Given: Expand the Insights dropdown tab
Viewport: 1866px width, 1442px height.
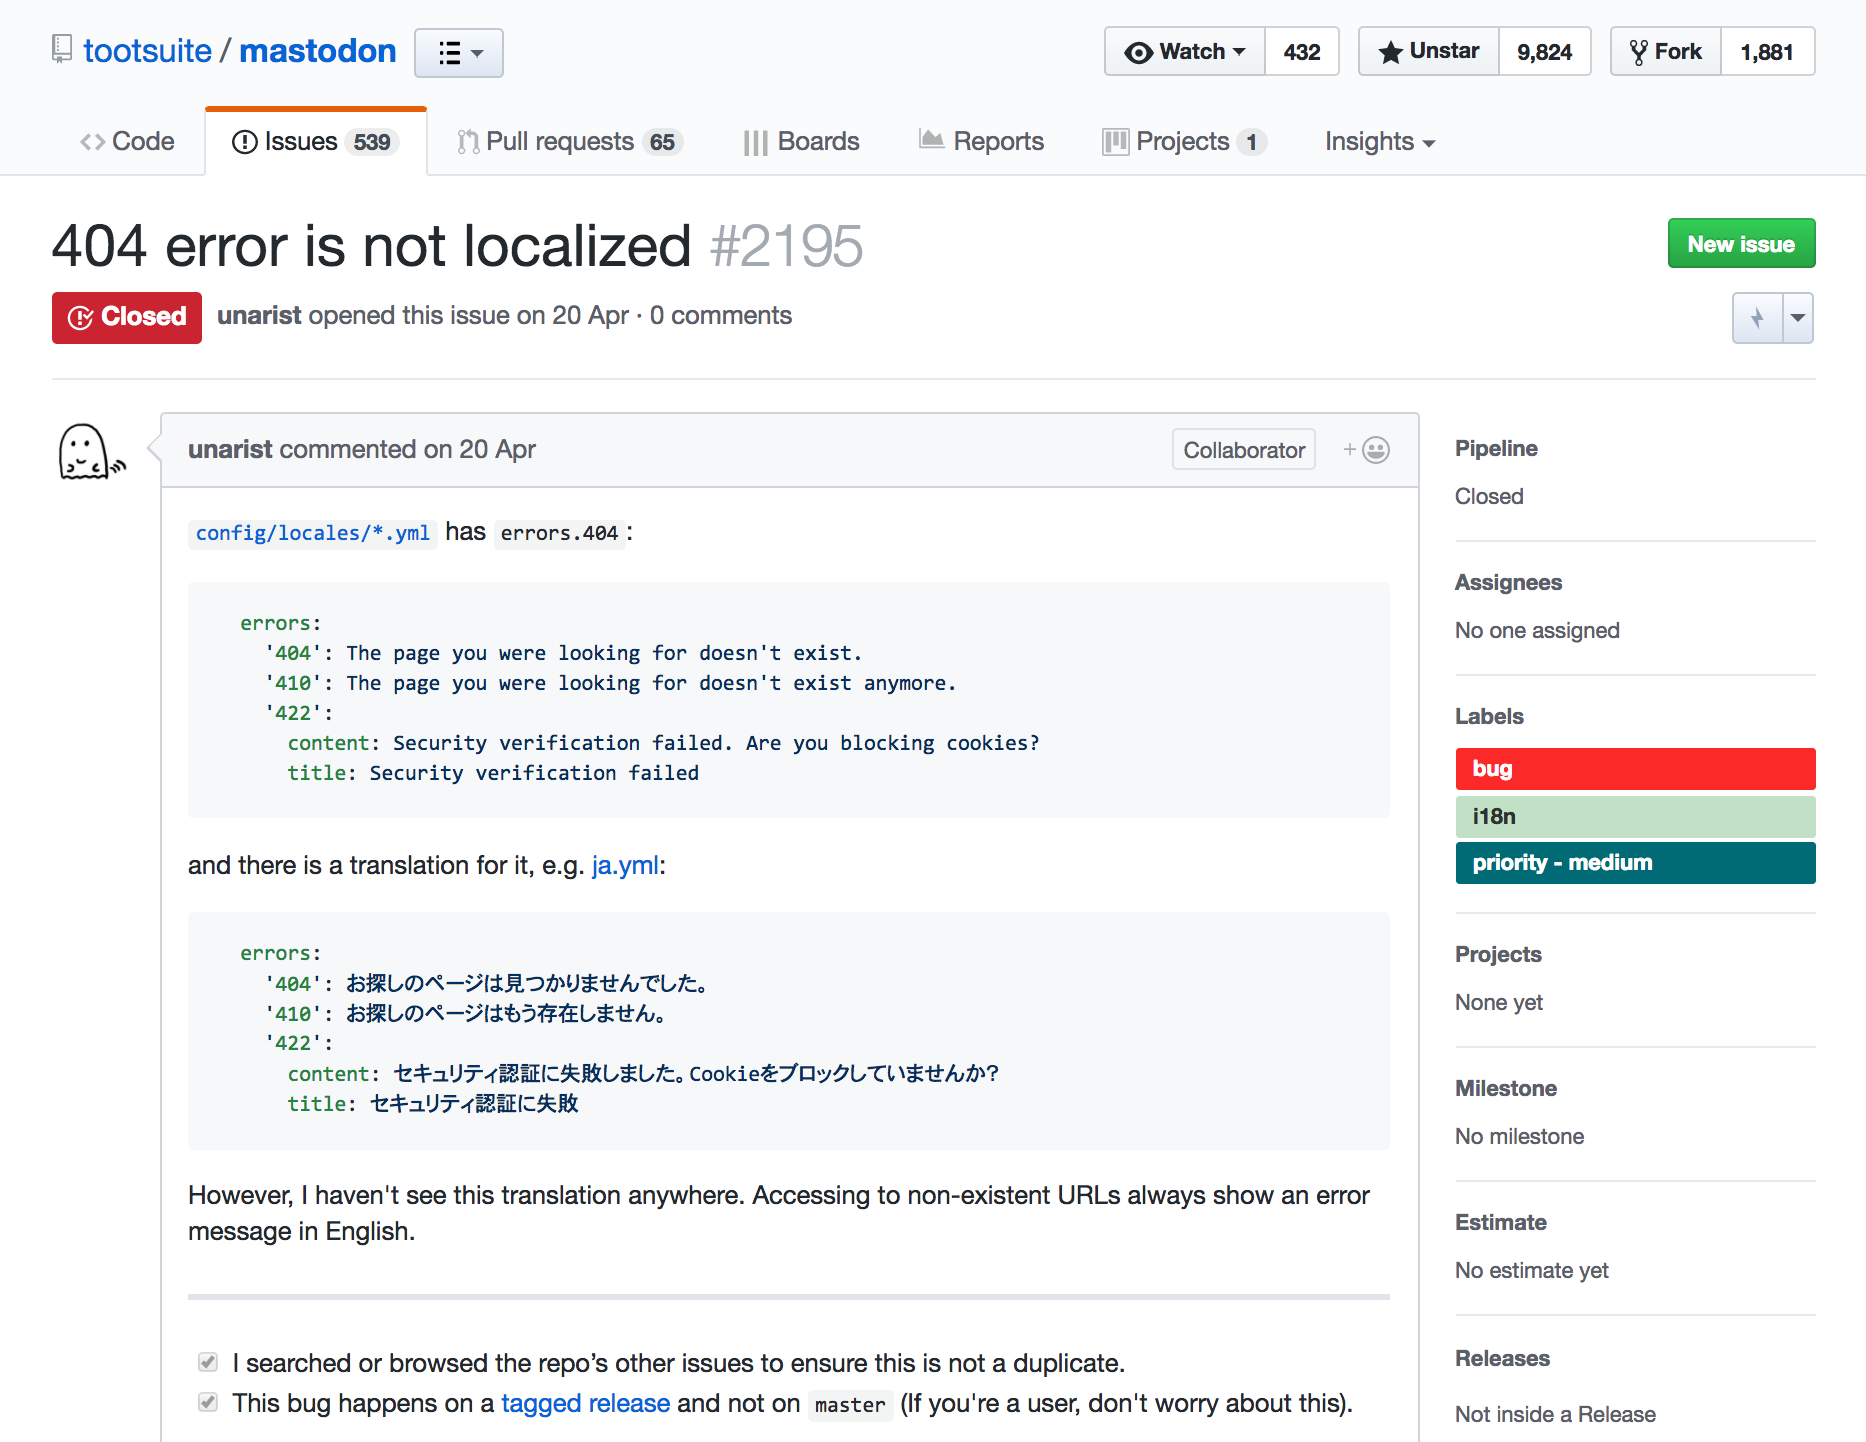Looking at the screenshot, I should (x=1380, y=142).
